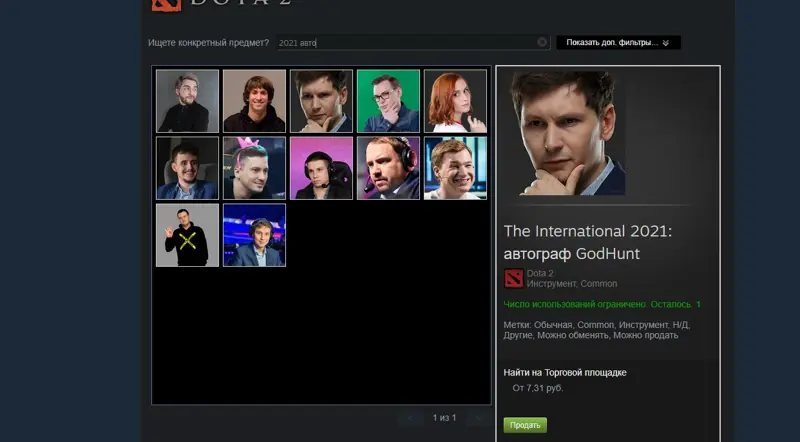Select the green-background man with glasses item
Image resolution: width=800 pixels, height=442 pixels.
[x=388, y=101]
